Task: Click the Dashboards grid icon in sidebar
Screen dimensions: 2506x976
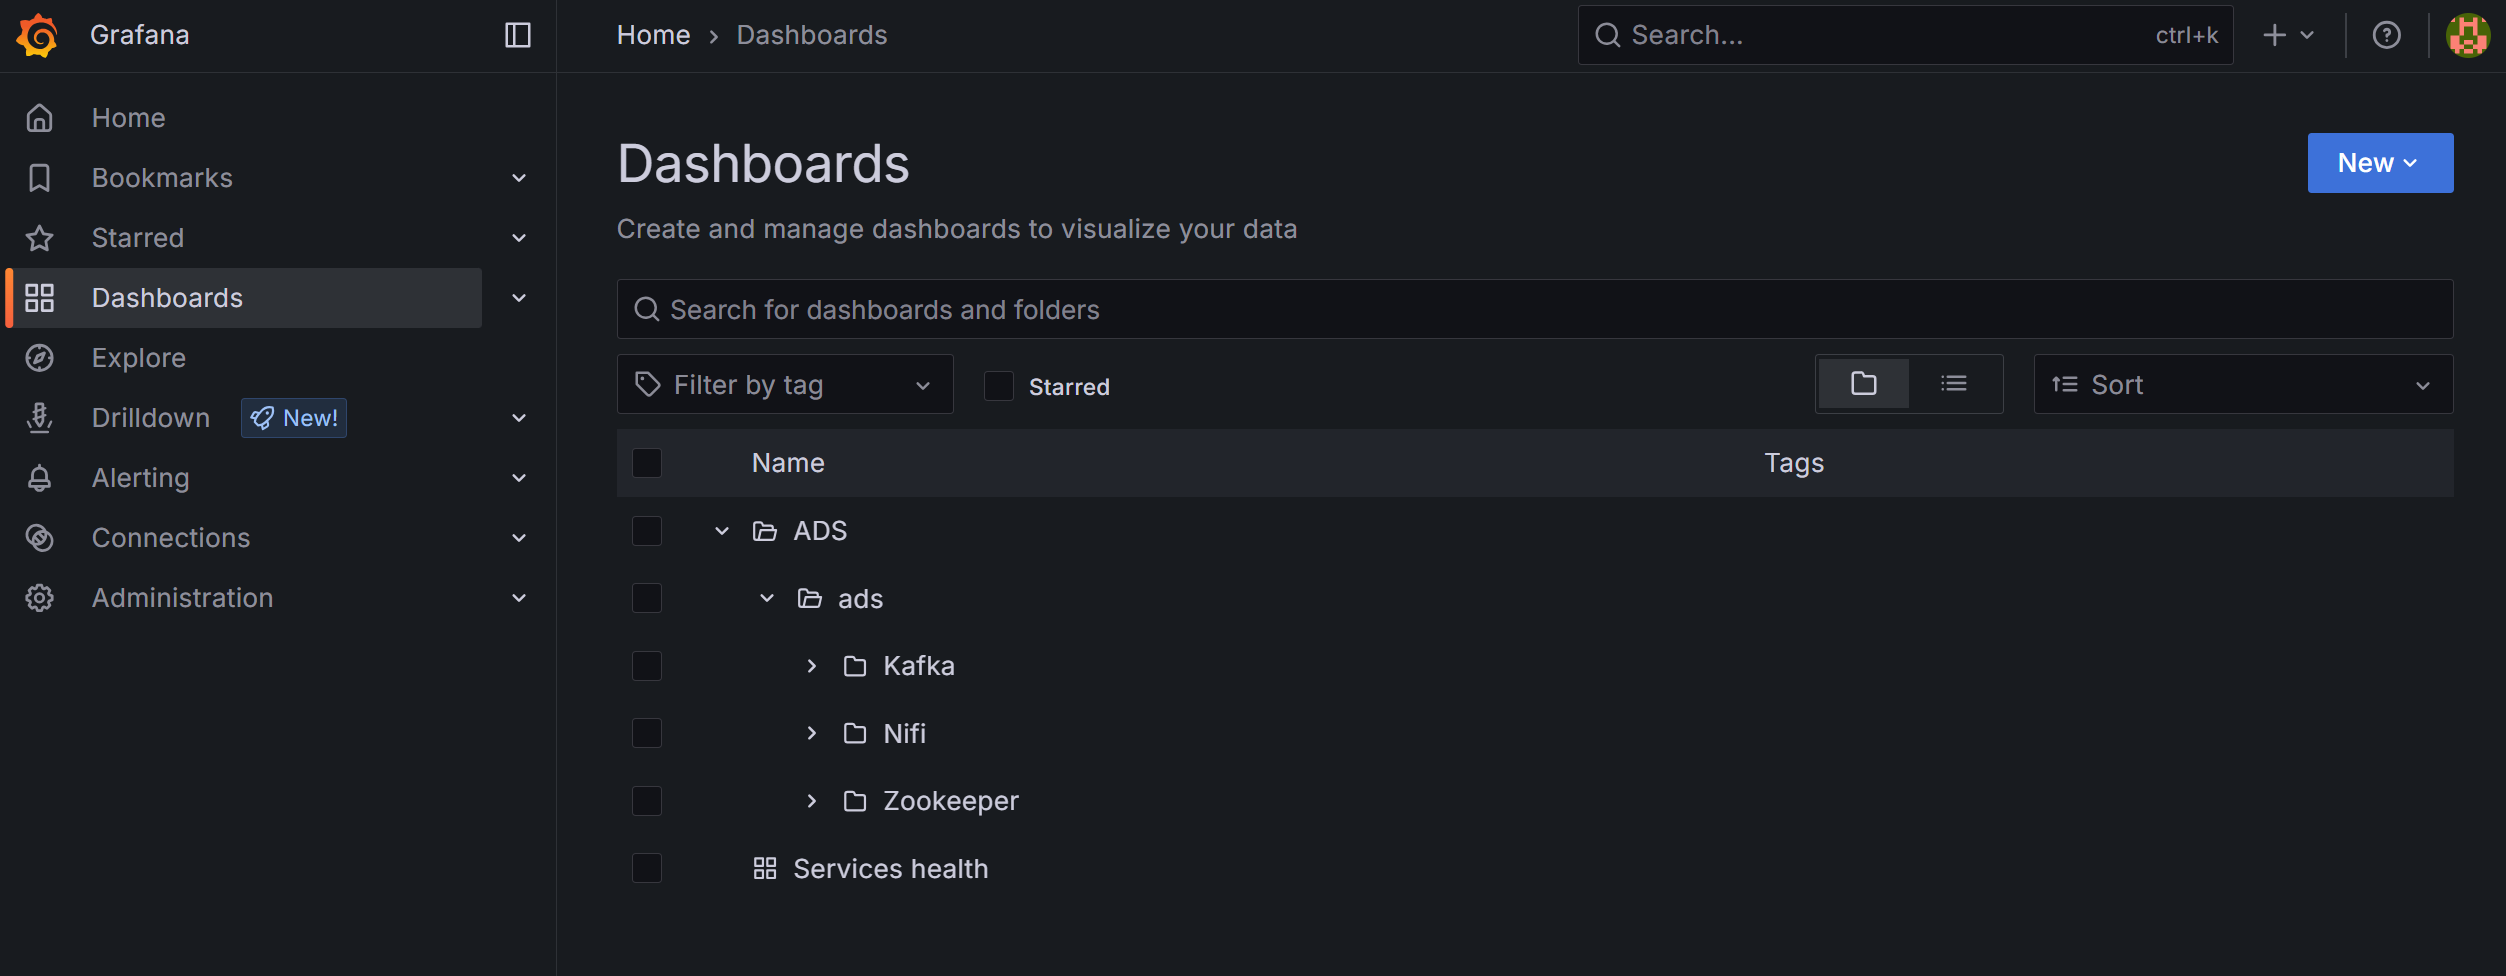Action: 40,298
